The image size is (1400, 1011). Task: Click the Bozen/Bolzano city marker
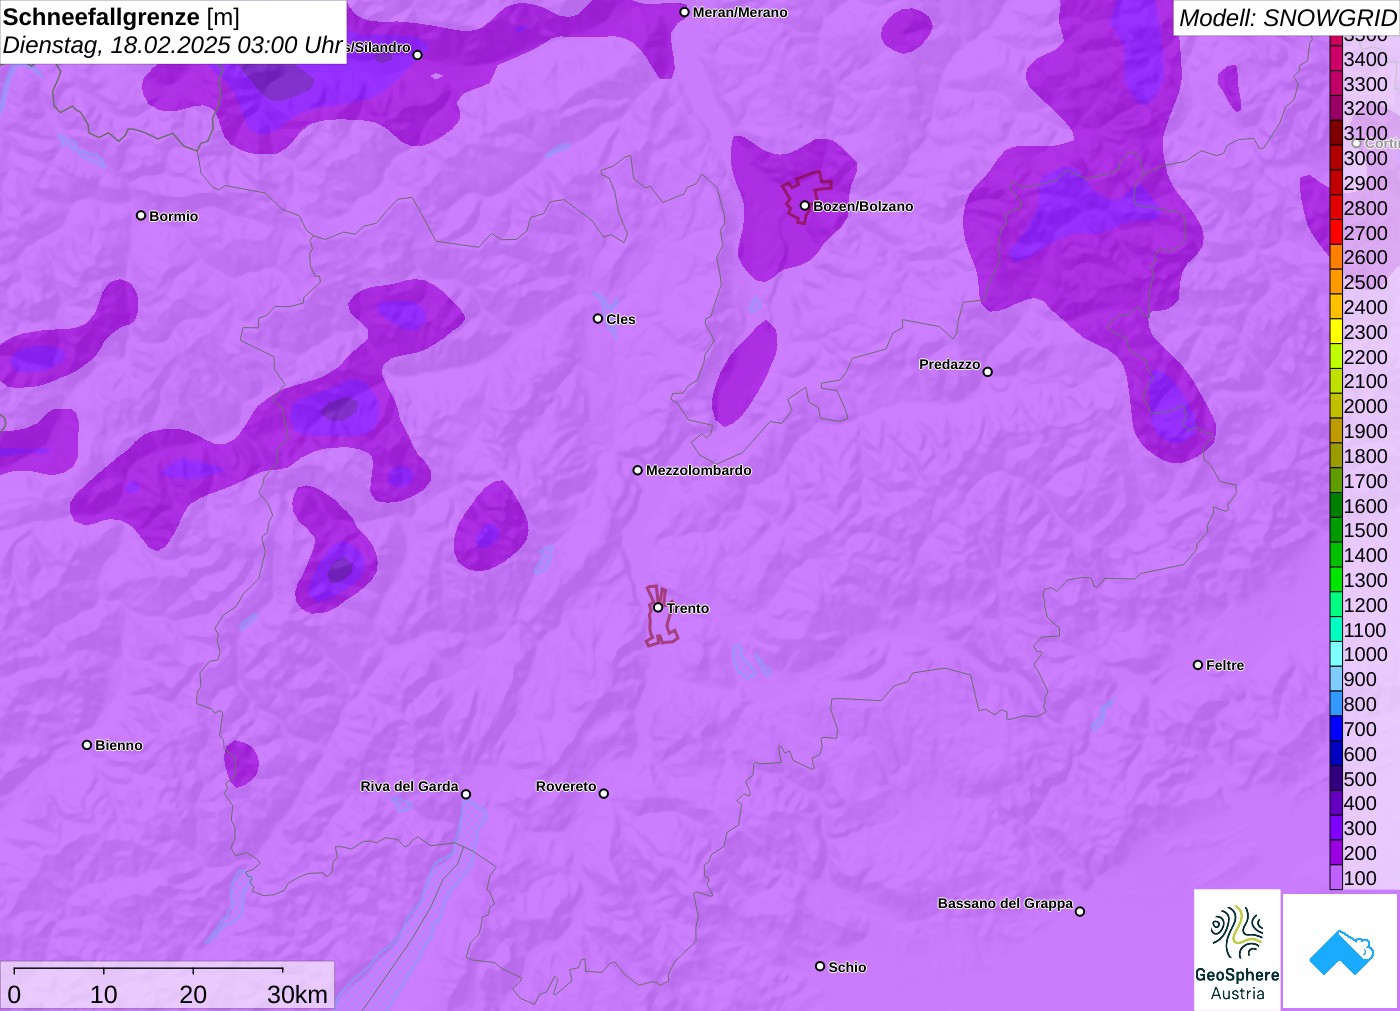pyautogui.click(x=805, y=206)
